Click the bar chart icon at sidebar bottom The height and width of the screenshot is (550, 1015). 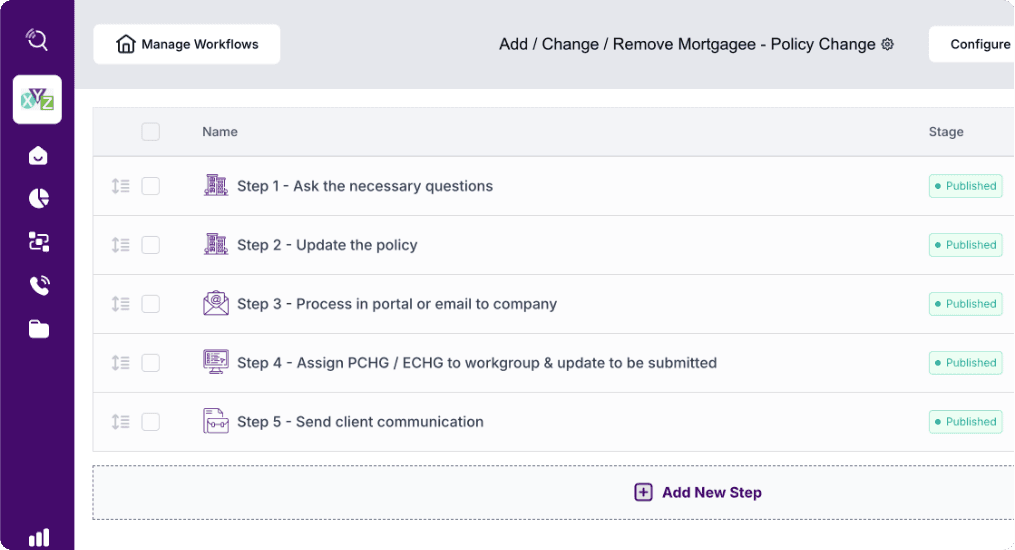click(38, 538)
